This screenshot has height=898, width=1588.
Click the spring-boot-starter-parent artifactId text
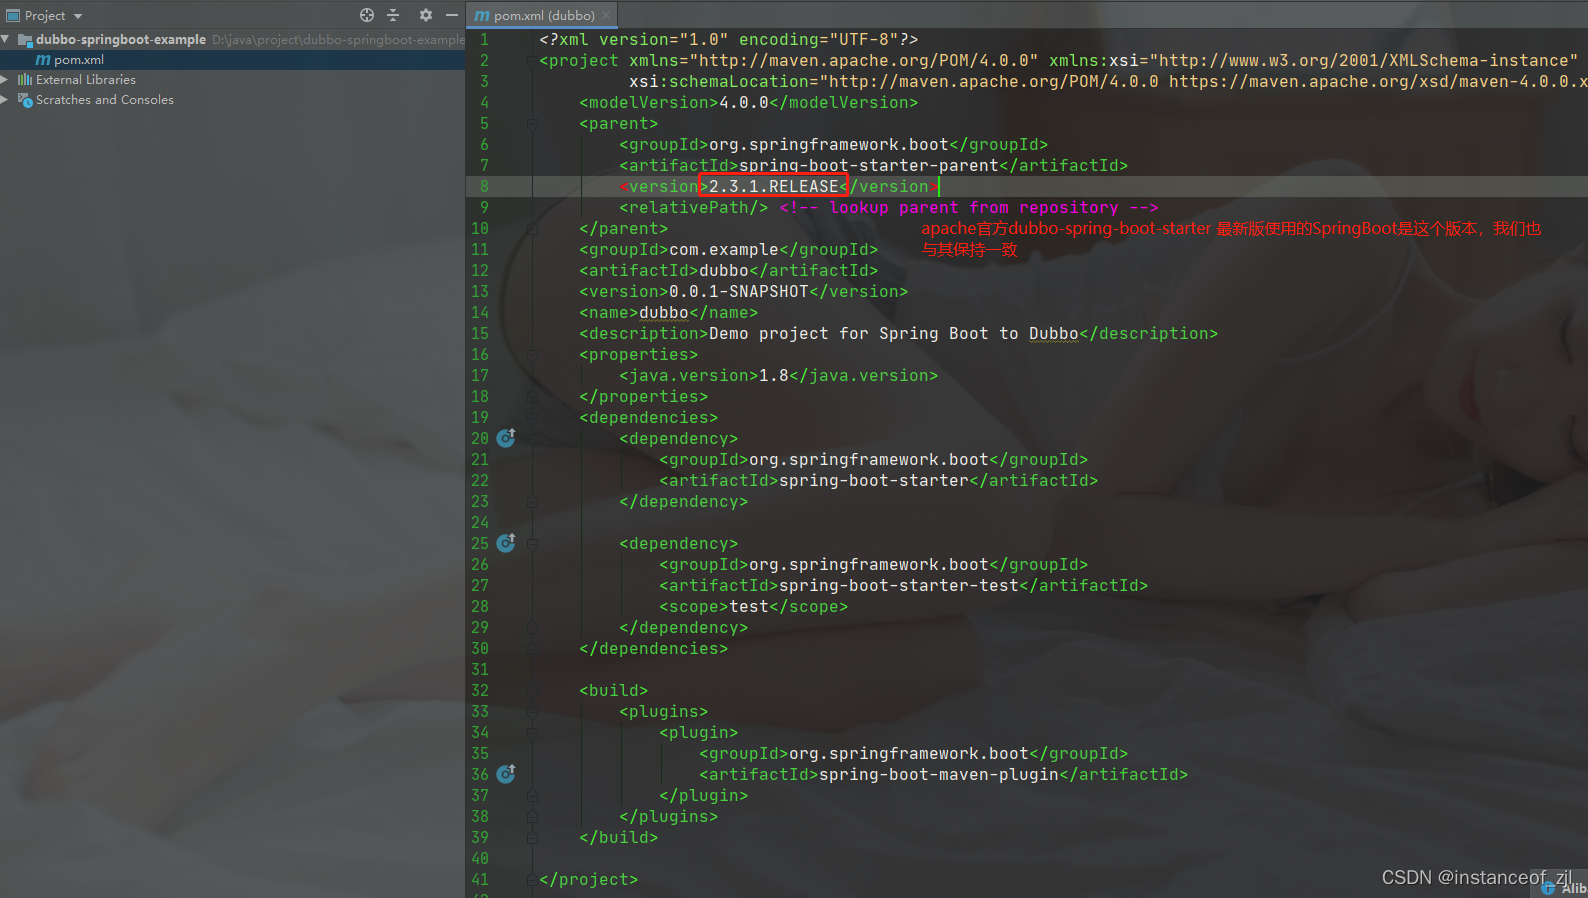coord(869,165)
